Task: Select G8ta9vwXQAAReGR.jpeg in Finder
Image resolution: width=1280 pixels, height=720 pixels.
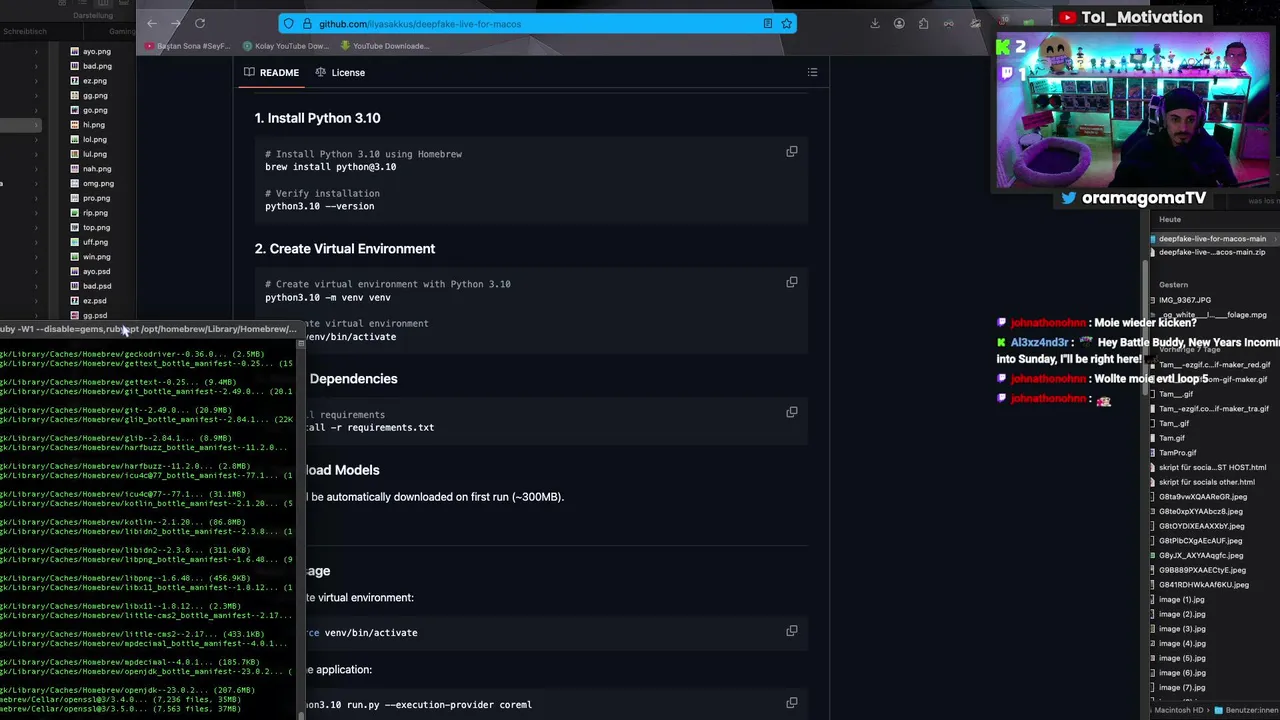Action: pyautogui.click(x=1202, y=497)
